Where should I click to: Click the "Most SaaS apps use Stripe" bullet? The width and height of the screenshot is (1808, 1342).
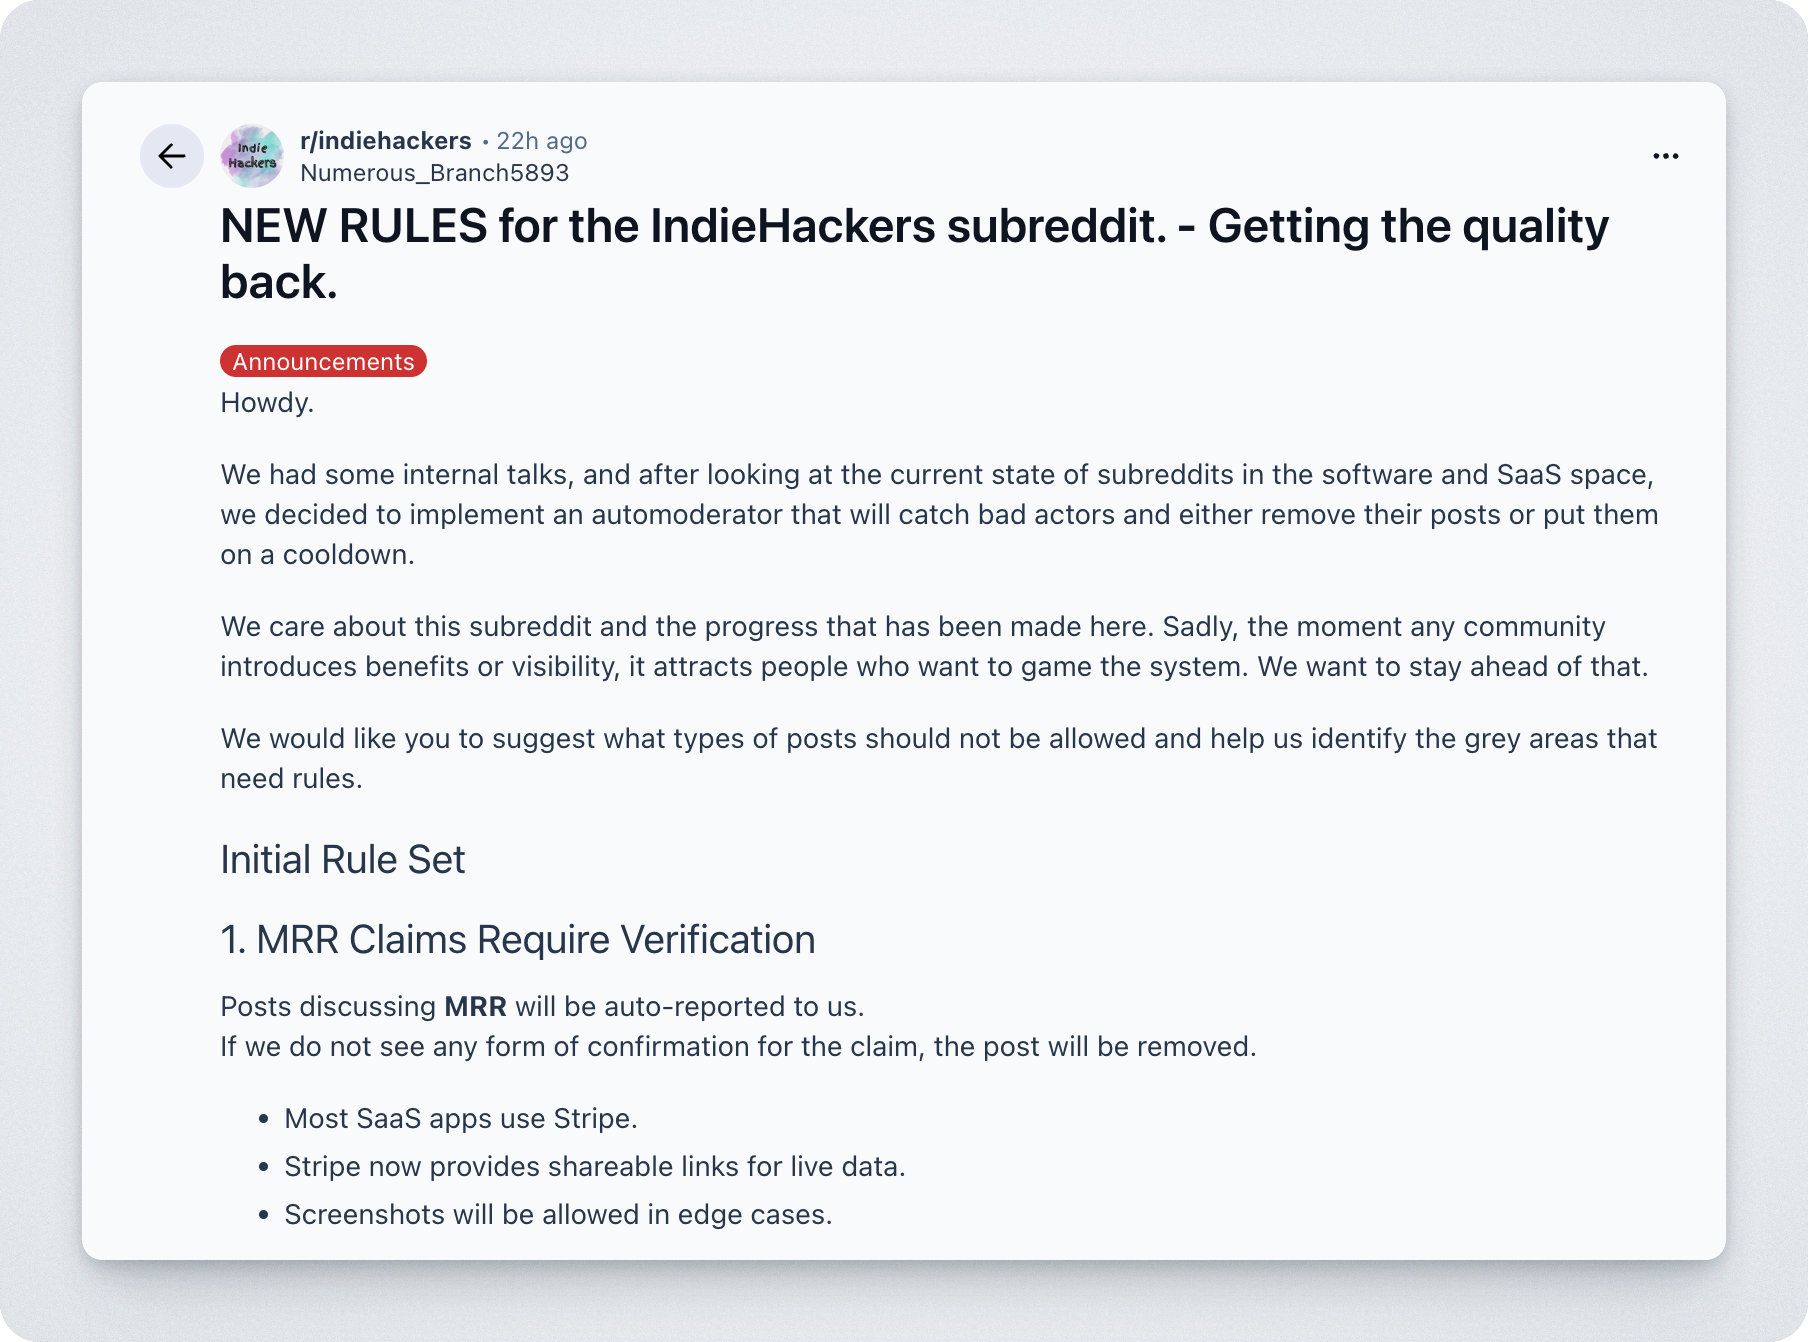(x=460, y=1119)
